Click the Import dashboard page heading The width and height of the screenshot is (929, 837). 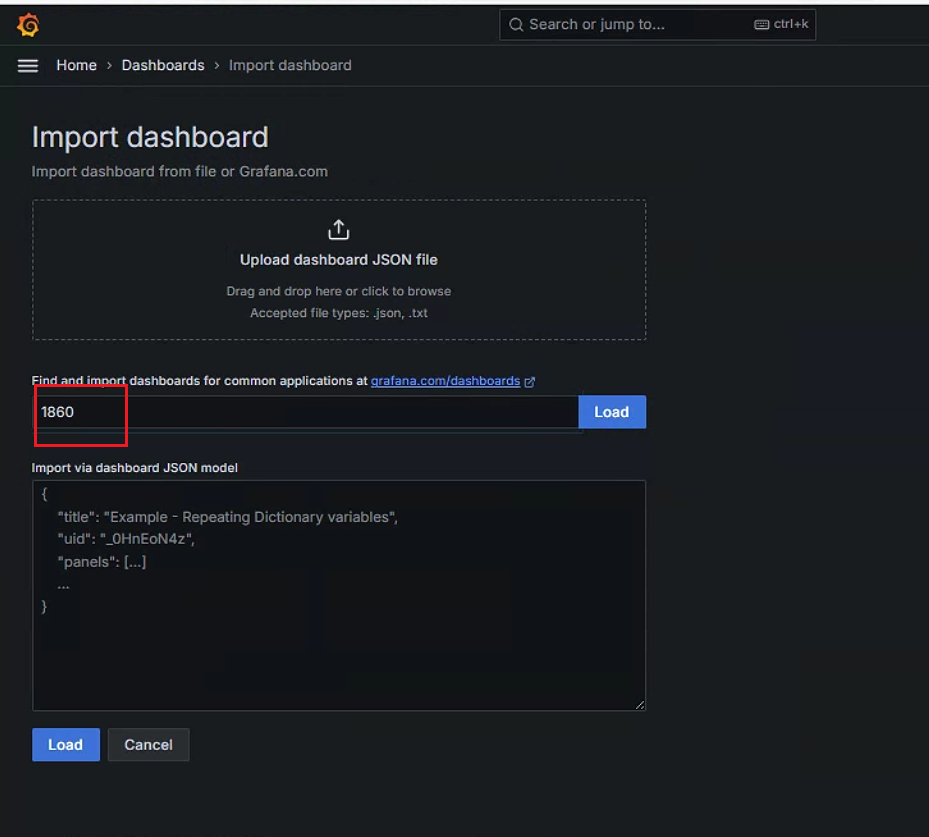tap(150, 137)
